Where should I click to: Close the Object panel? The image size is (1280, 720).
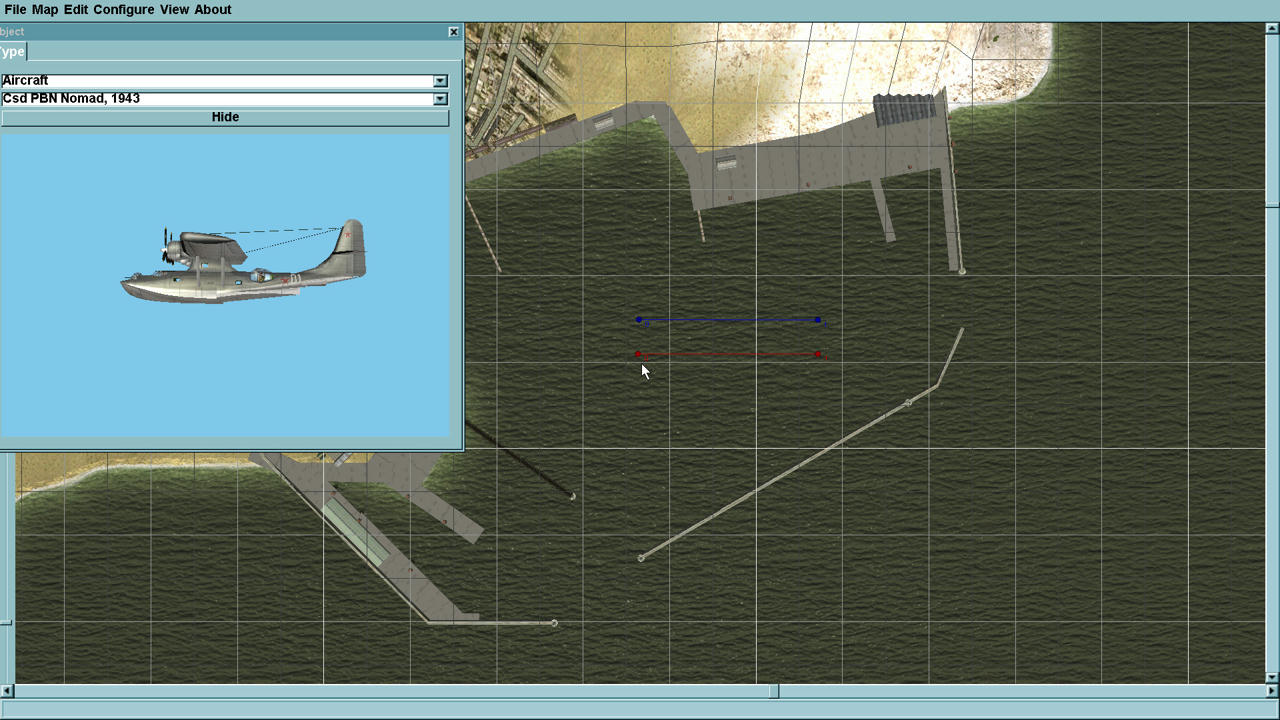453,32
